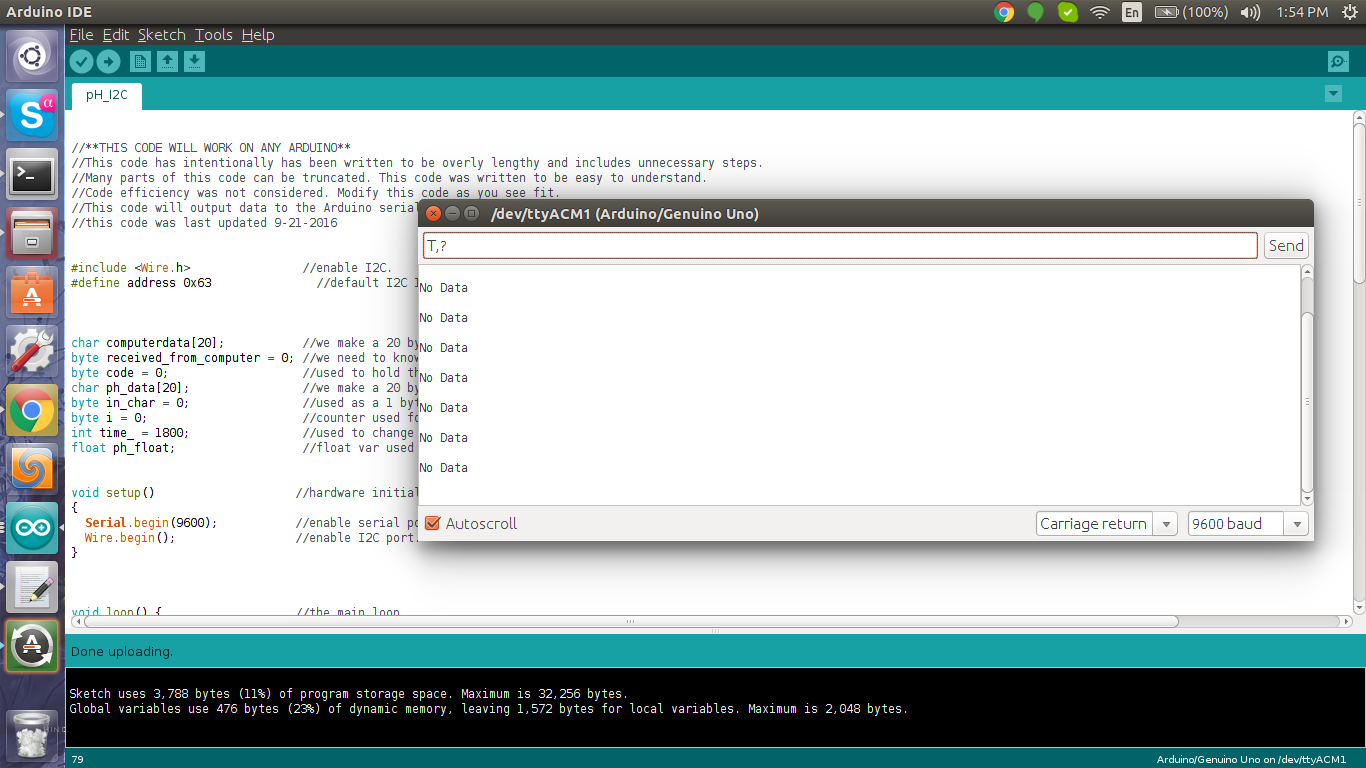Open Software Updater dock icon
Image resolution: width=1366 pixels, height=768 pixels.
pos(32,646)
